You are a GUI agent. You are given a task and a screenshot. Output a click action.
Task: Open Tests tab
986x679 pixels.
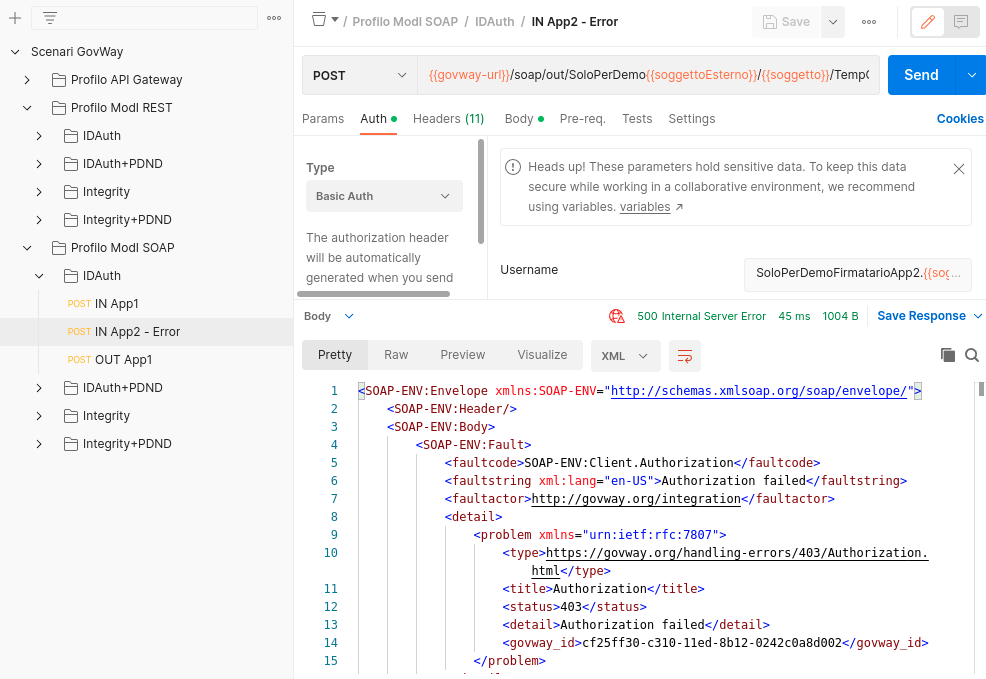[x=637, y=119]
